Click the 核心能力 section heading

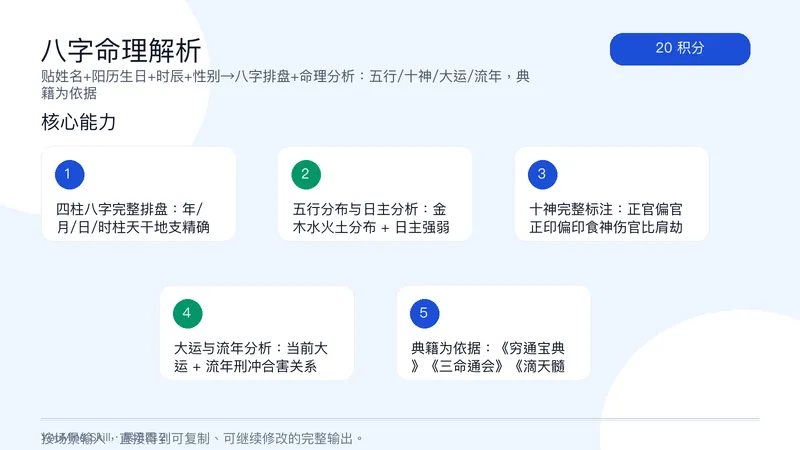coord(79,122)
